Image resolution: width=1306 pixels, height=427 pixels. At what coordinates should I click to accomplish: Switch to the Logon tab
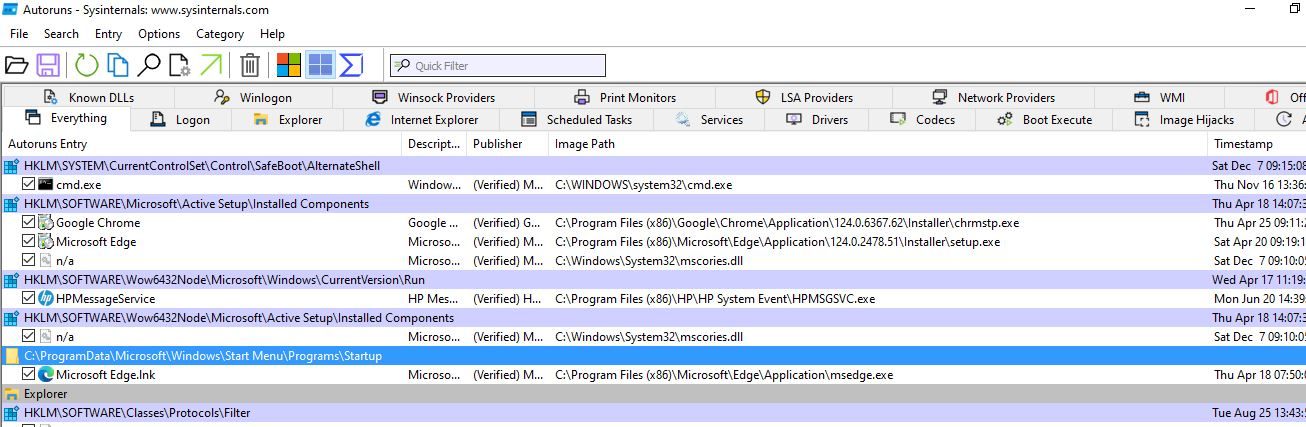tap(180, 119)
